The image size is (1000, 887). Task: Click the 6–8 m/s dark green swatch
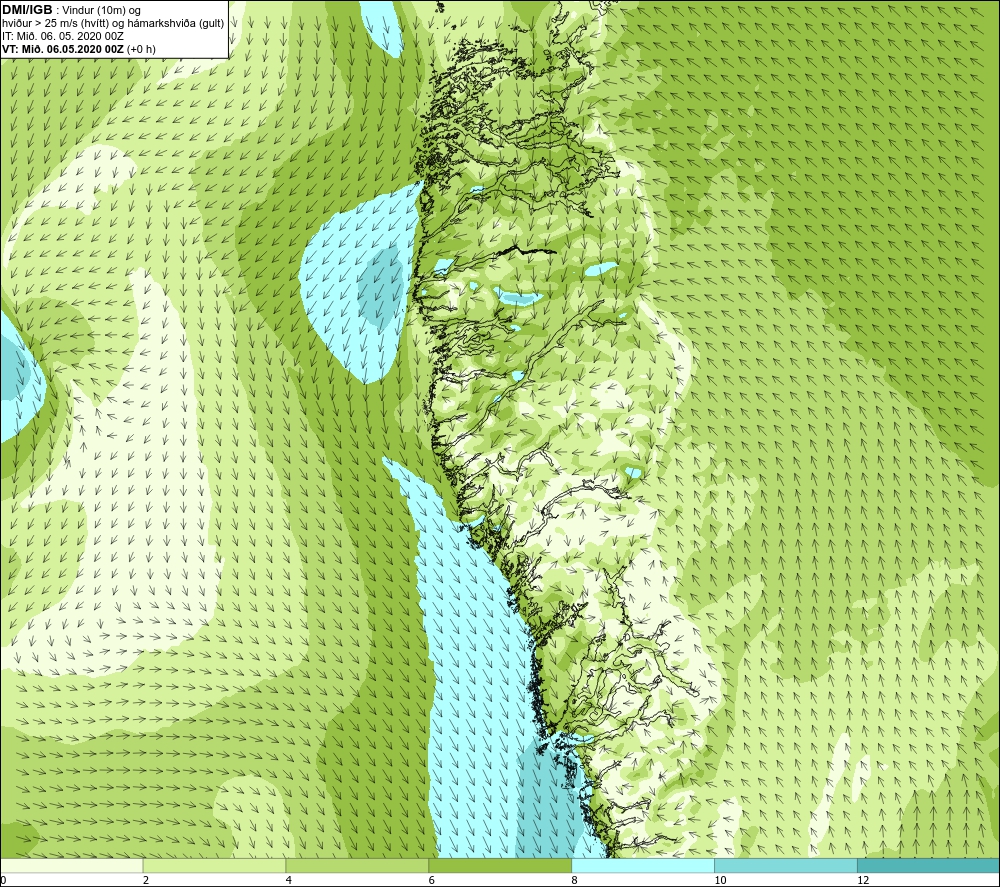[x=500, y=865]
